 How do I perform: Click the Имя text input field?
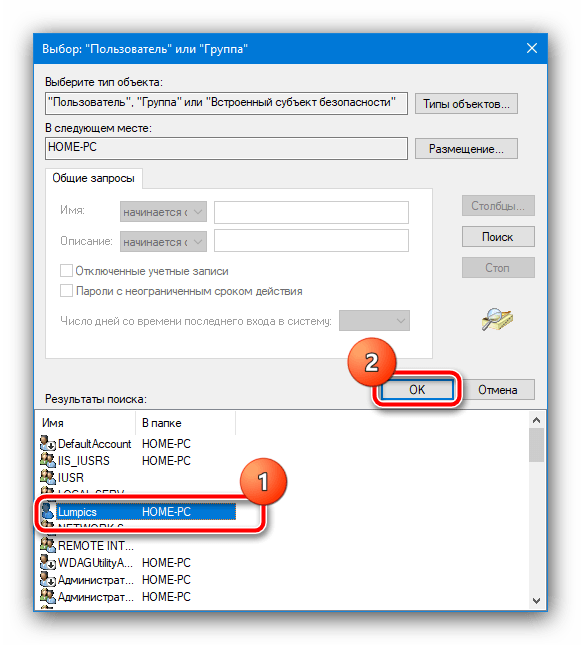(311, 212)
